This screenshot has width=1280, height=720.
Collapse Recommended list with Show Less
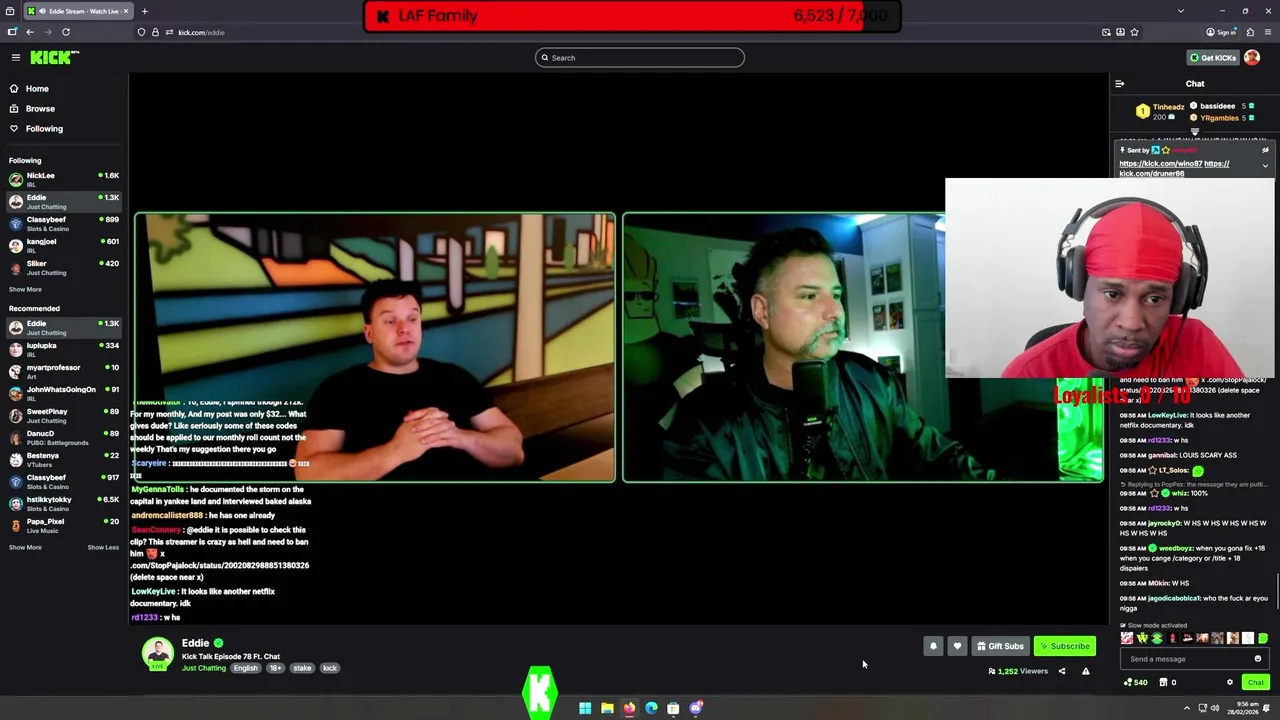tap(103, 547)
